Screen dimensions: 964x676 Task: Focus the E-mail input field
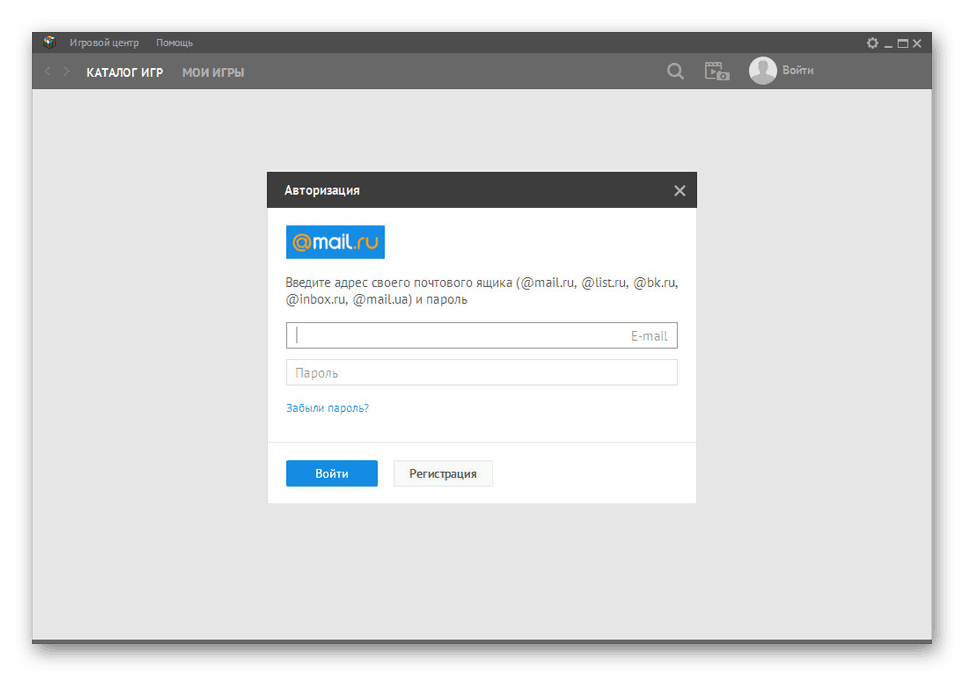click(481, 336)
